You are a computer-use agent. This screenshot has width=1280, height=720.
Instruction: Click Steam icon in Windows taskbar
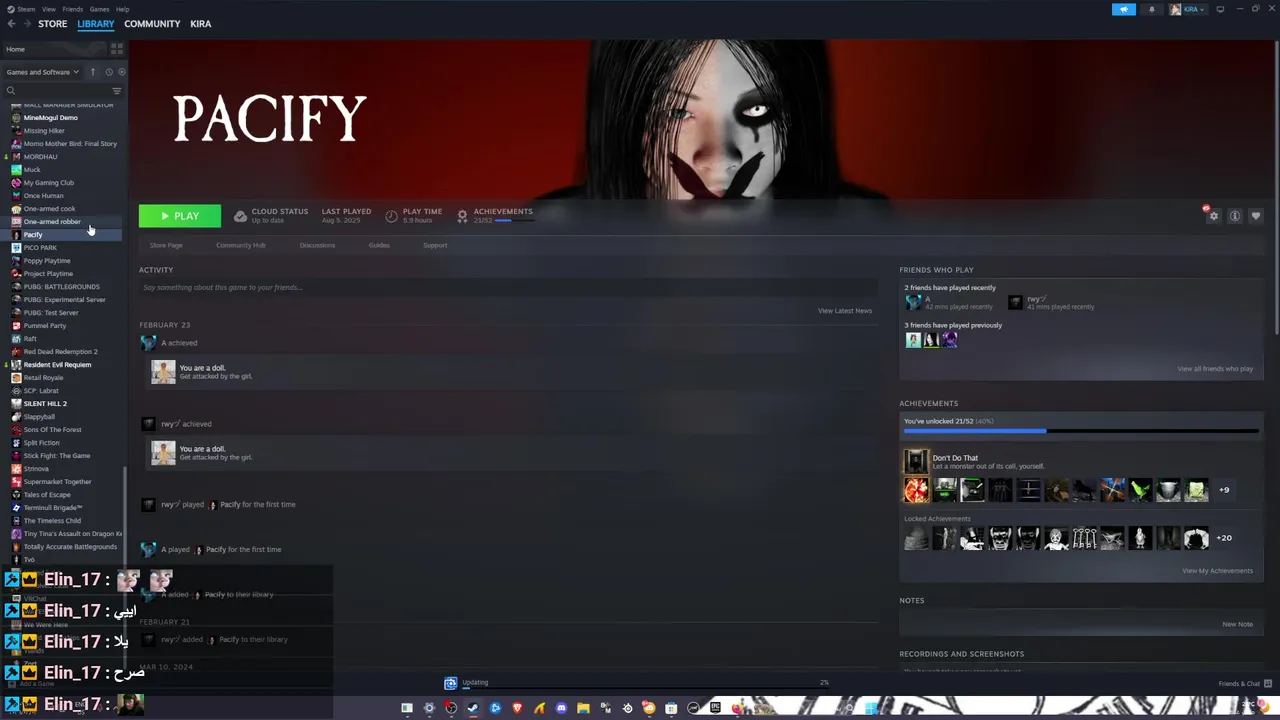coord(473,708)
